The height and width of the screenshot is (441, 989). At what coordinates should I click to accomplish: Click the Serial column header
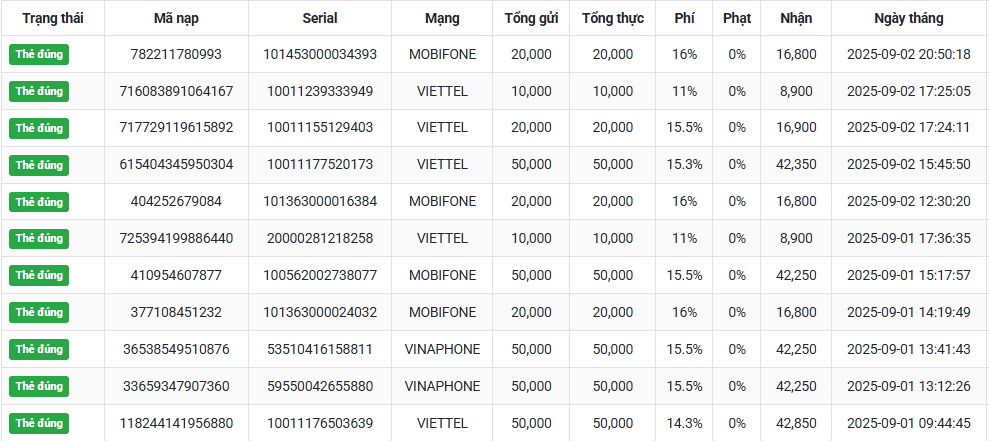tap(320, 18)
